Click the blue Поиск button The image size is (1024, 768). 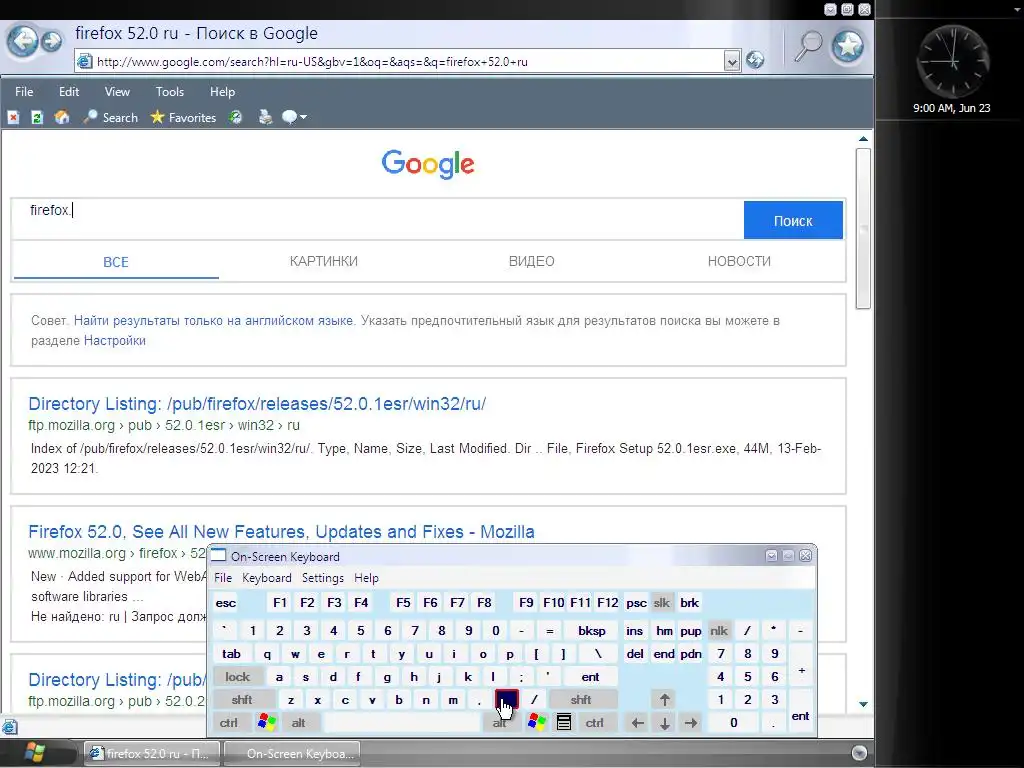pos(793,220)
